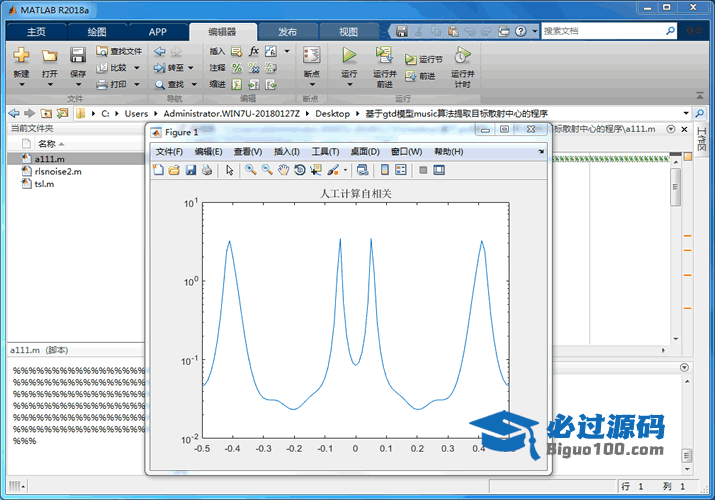The image size is (715, 500).
Task: Switch to the Plots (绘图) tab
Action: coord(97,32)
